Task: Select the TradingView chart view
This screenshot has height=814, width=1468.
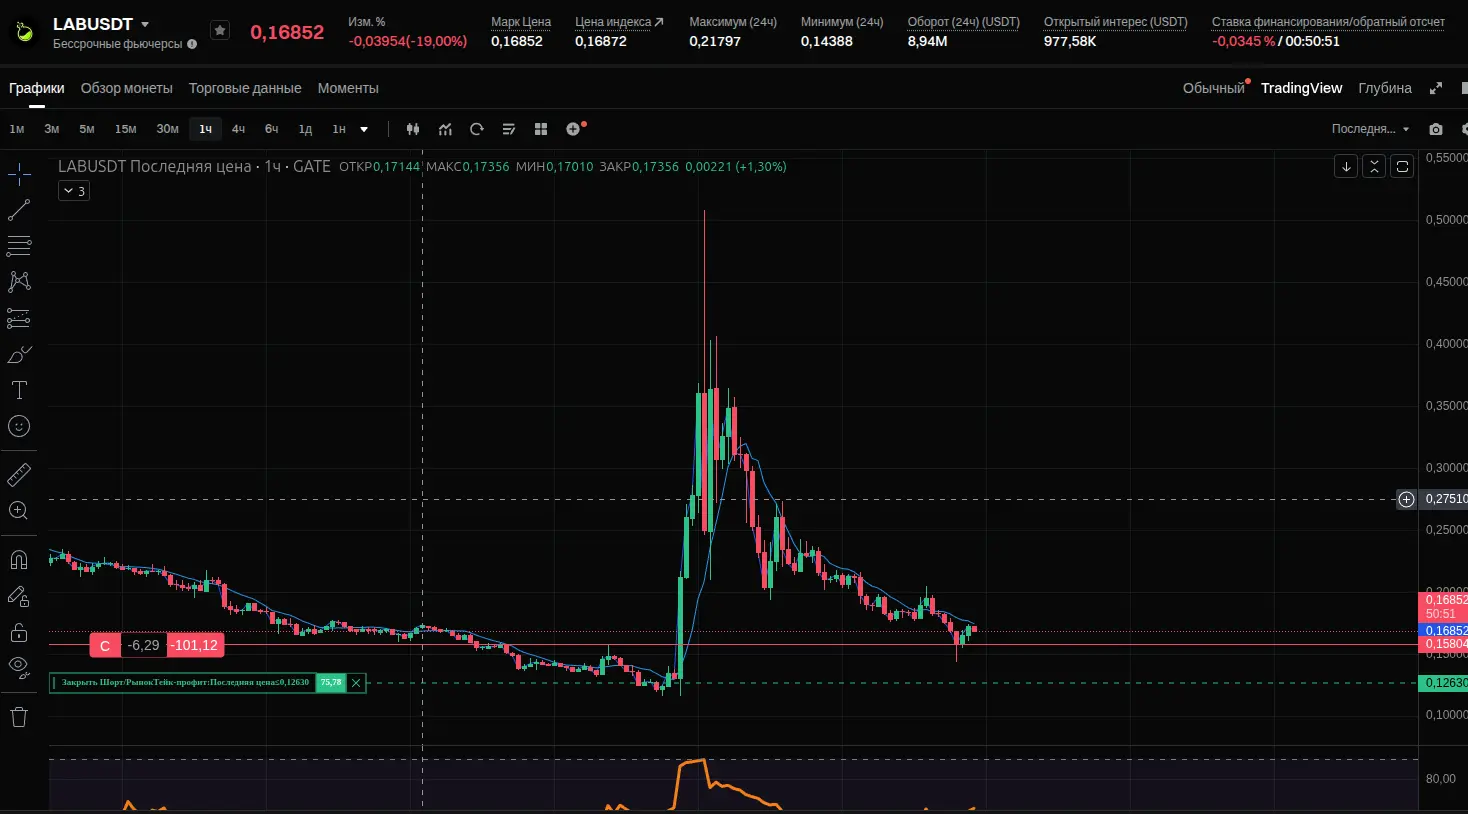Action: 1301,88
